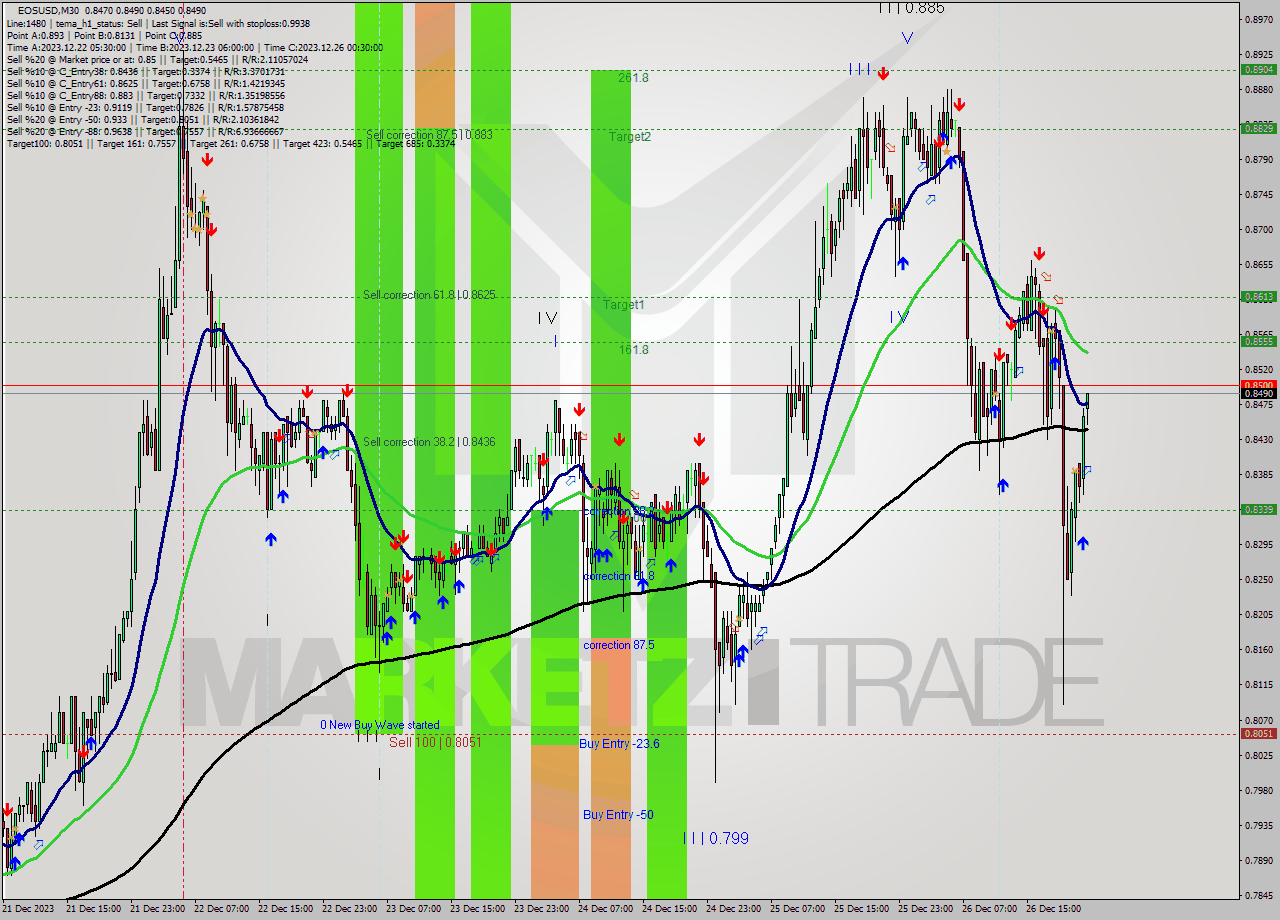
Task: Click the red 0.8051 price tag
Action: point(1257,733)
